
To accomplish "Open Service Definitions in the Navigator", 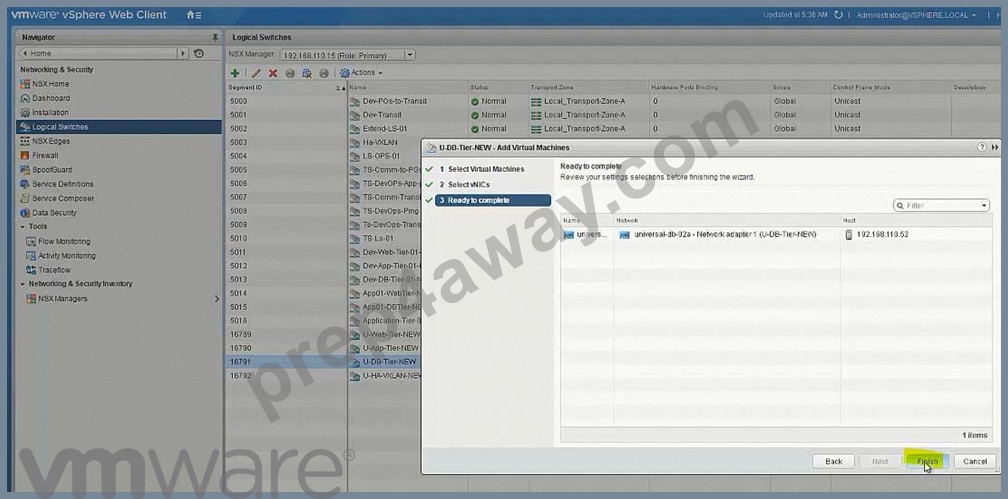I will (x=62, y=184).
